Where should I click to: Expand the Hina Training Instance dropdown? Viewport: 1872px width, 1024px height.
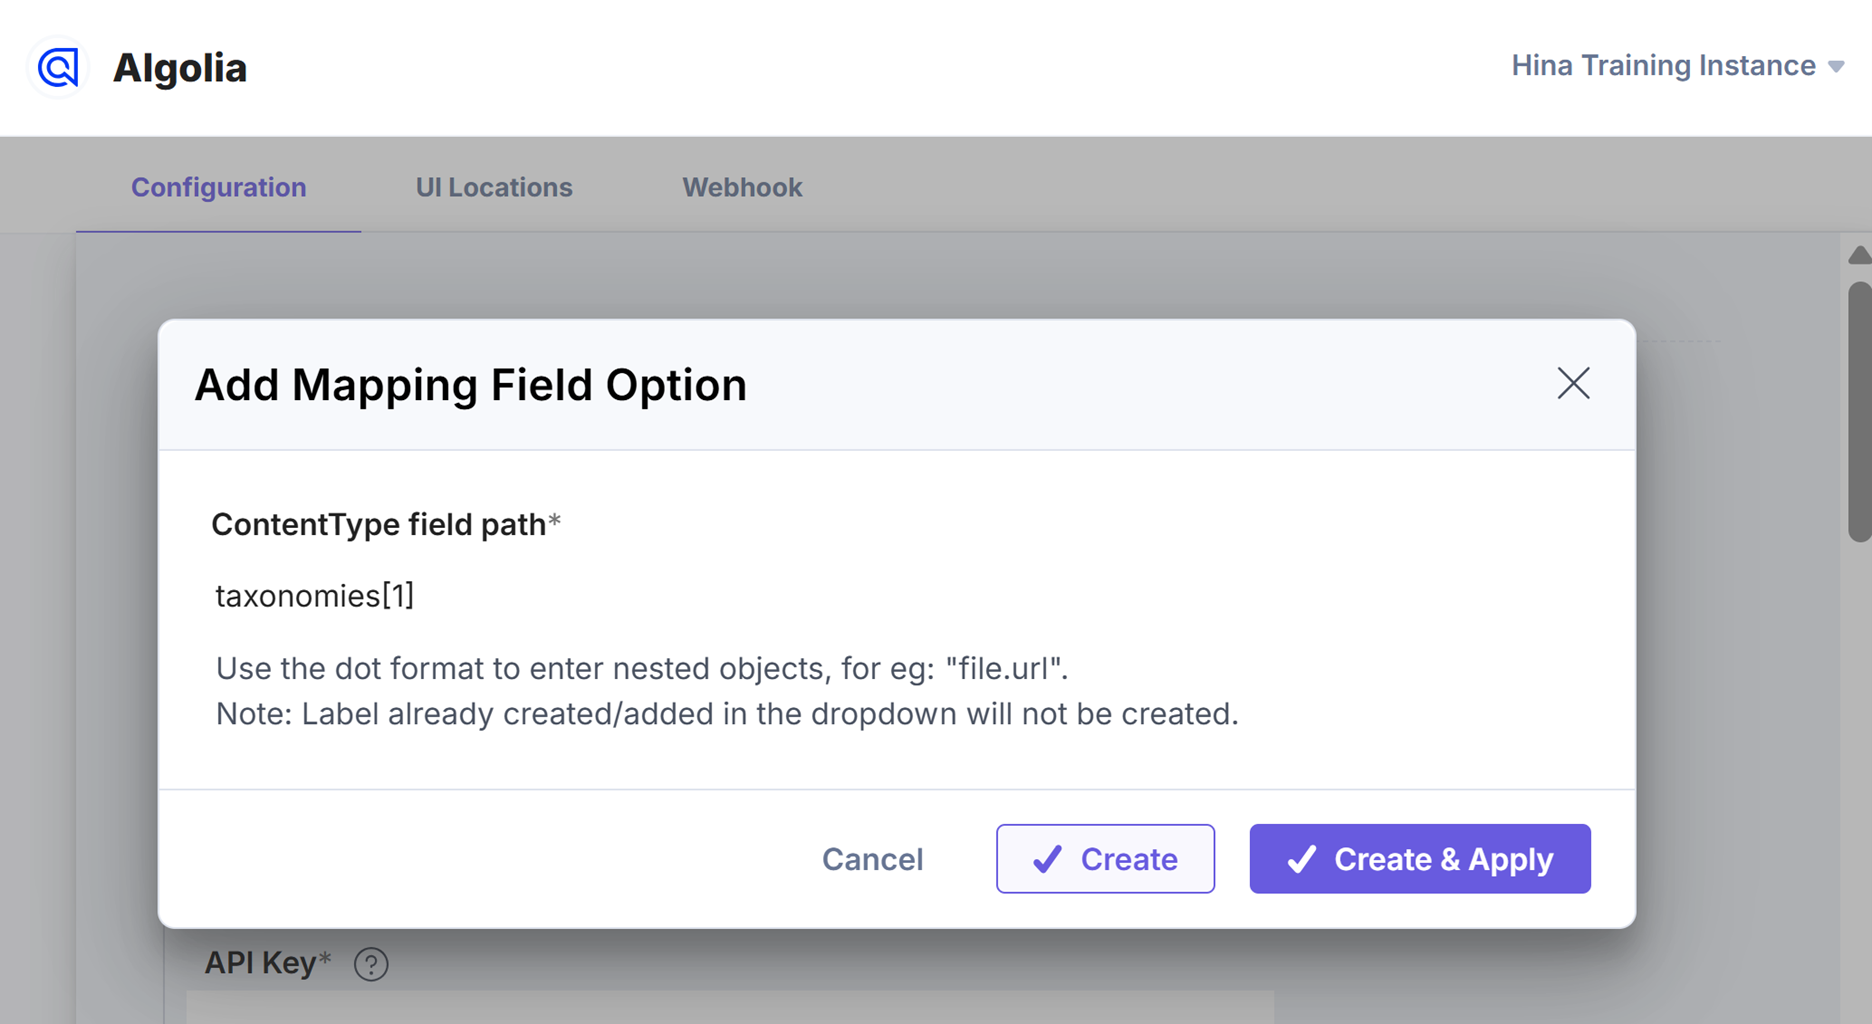coord(1677,66)
